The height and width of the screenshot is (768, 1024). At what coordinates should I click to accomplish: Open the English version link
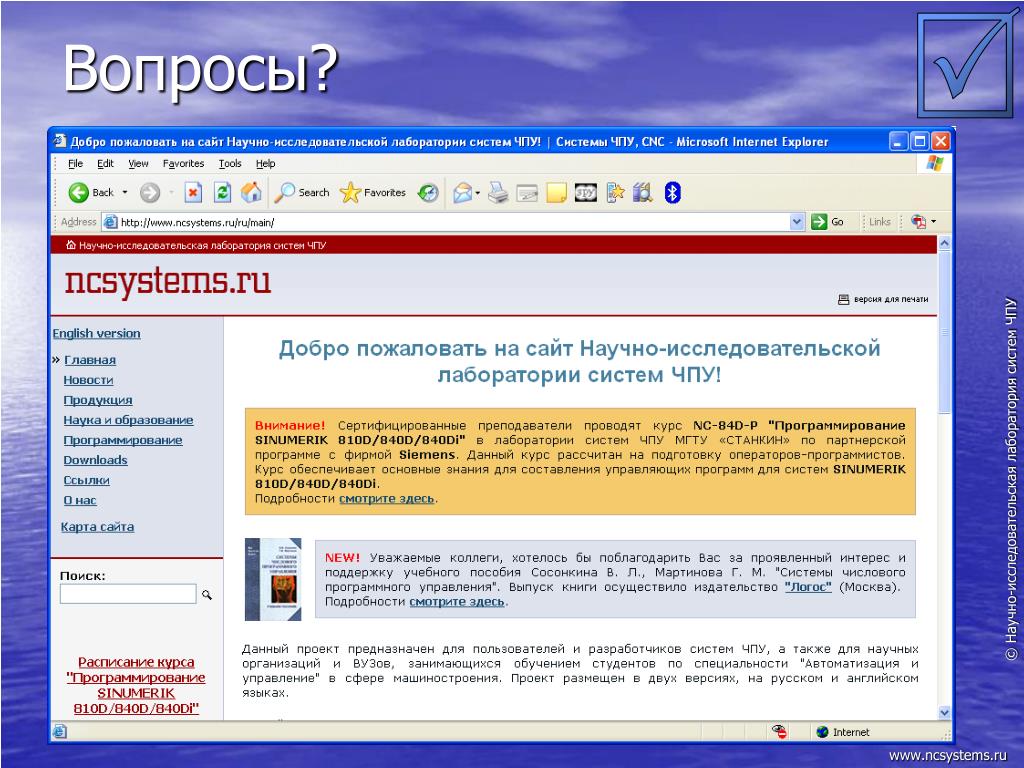(x=97, y=333)
